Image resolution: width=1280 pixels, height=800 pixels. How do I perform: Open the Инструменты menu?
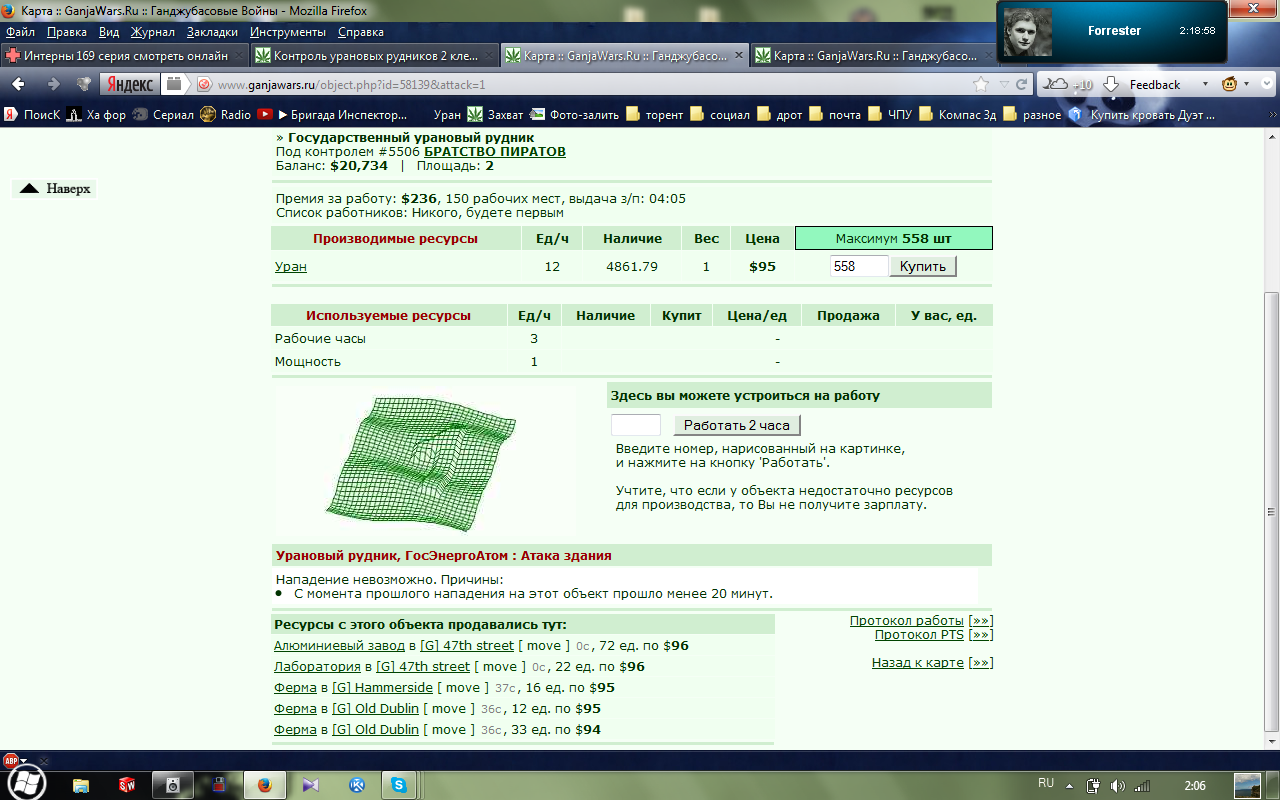pos(288,32)
